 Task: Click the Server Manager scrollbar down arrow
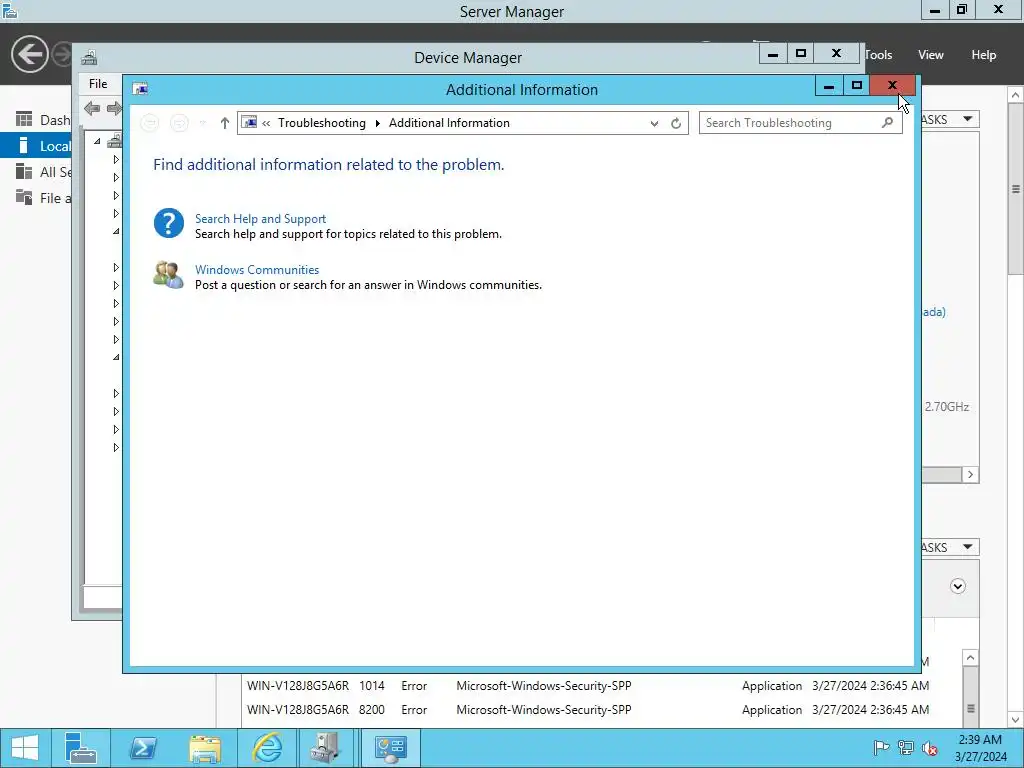tap(1016, 720)
